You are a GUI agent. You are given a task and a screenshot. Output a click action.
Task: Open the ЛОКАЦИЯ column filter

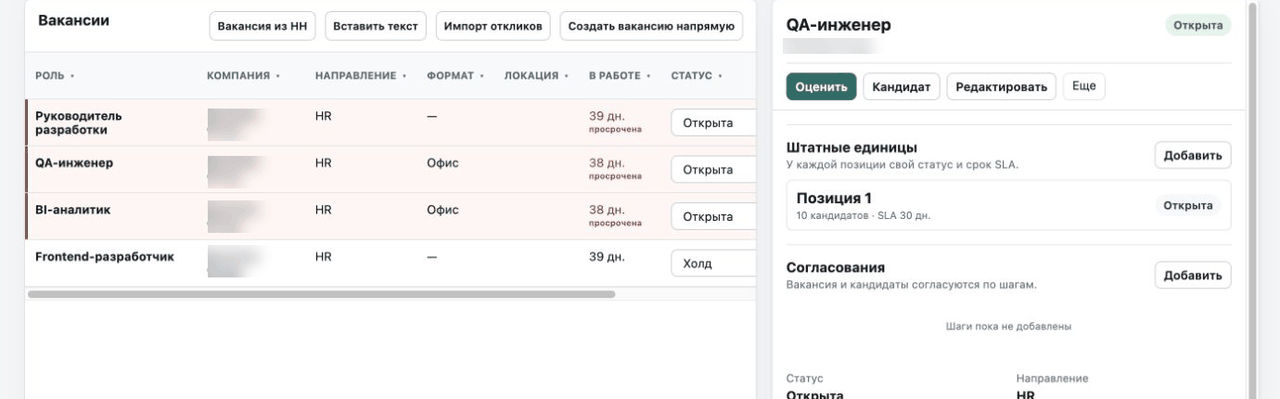point(537,76)
